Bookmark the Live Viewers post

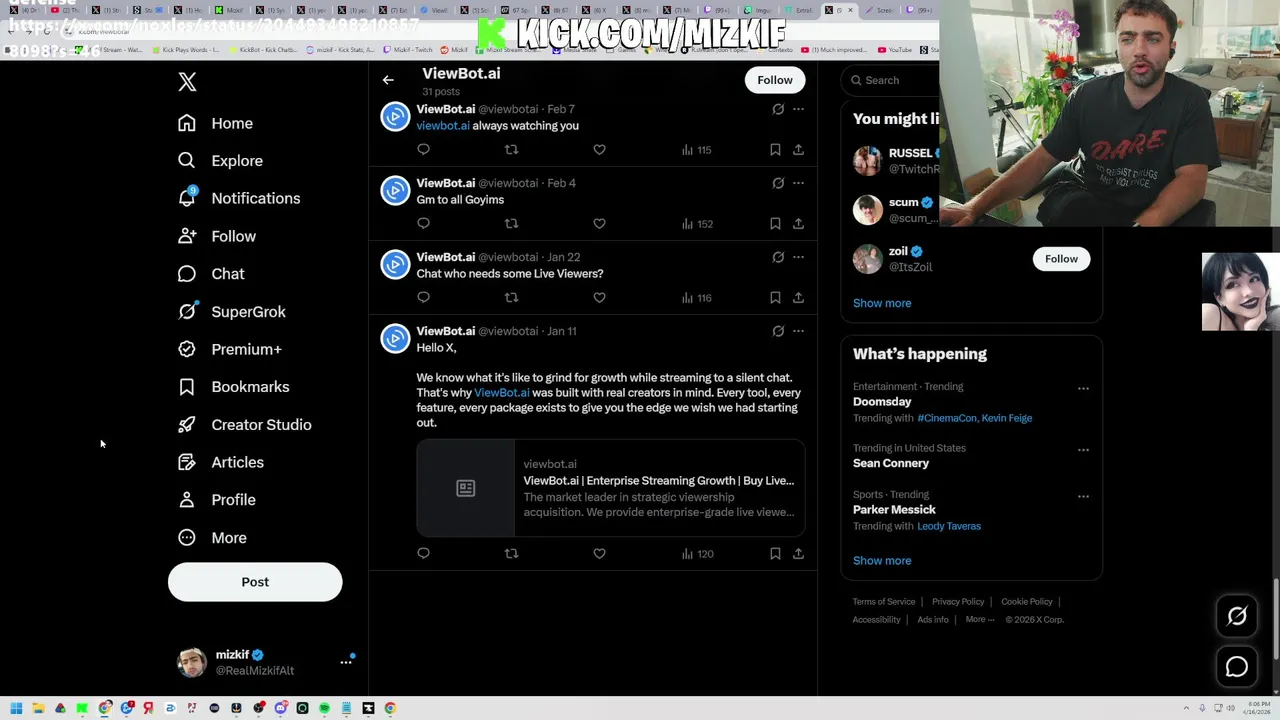775,297
